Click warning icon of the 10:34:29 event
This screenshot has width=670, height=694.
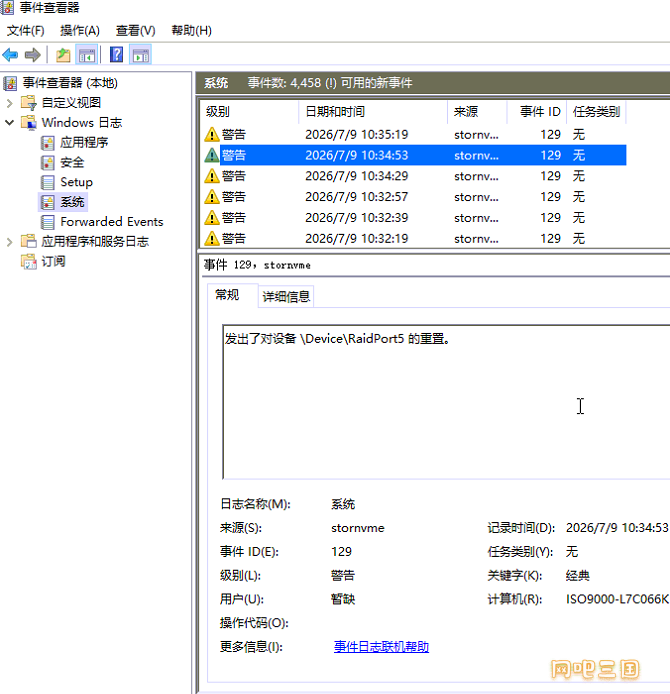[x=212, y=176]
